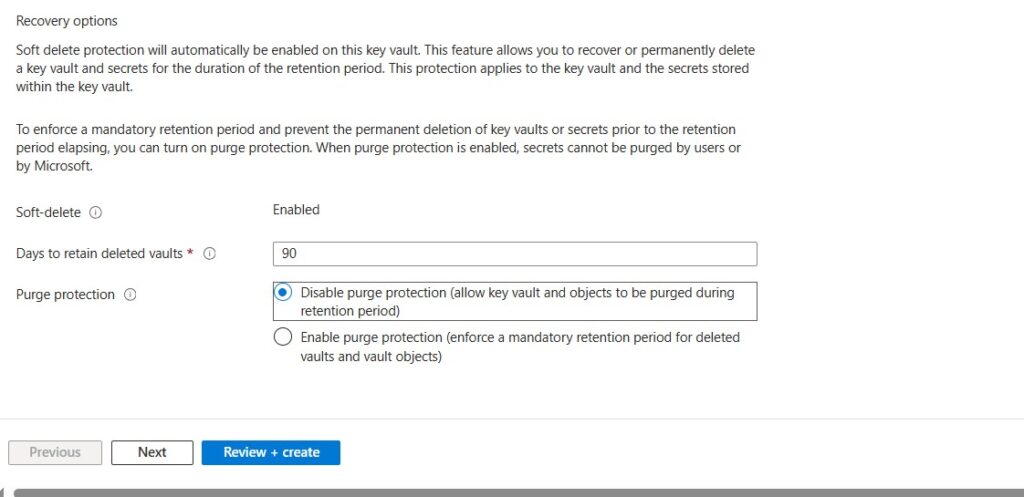
Task: Open info tooltip for Days to retain
Action: point(210,254)
